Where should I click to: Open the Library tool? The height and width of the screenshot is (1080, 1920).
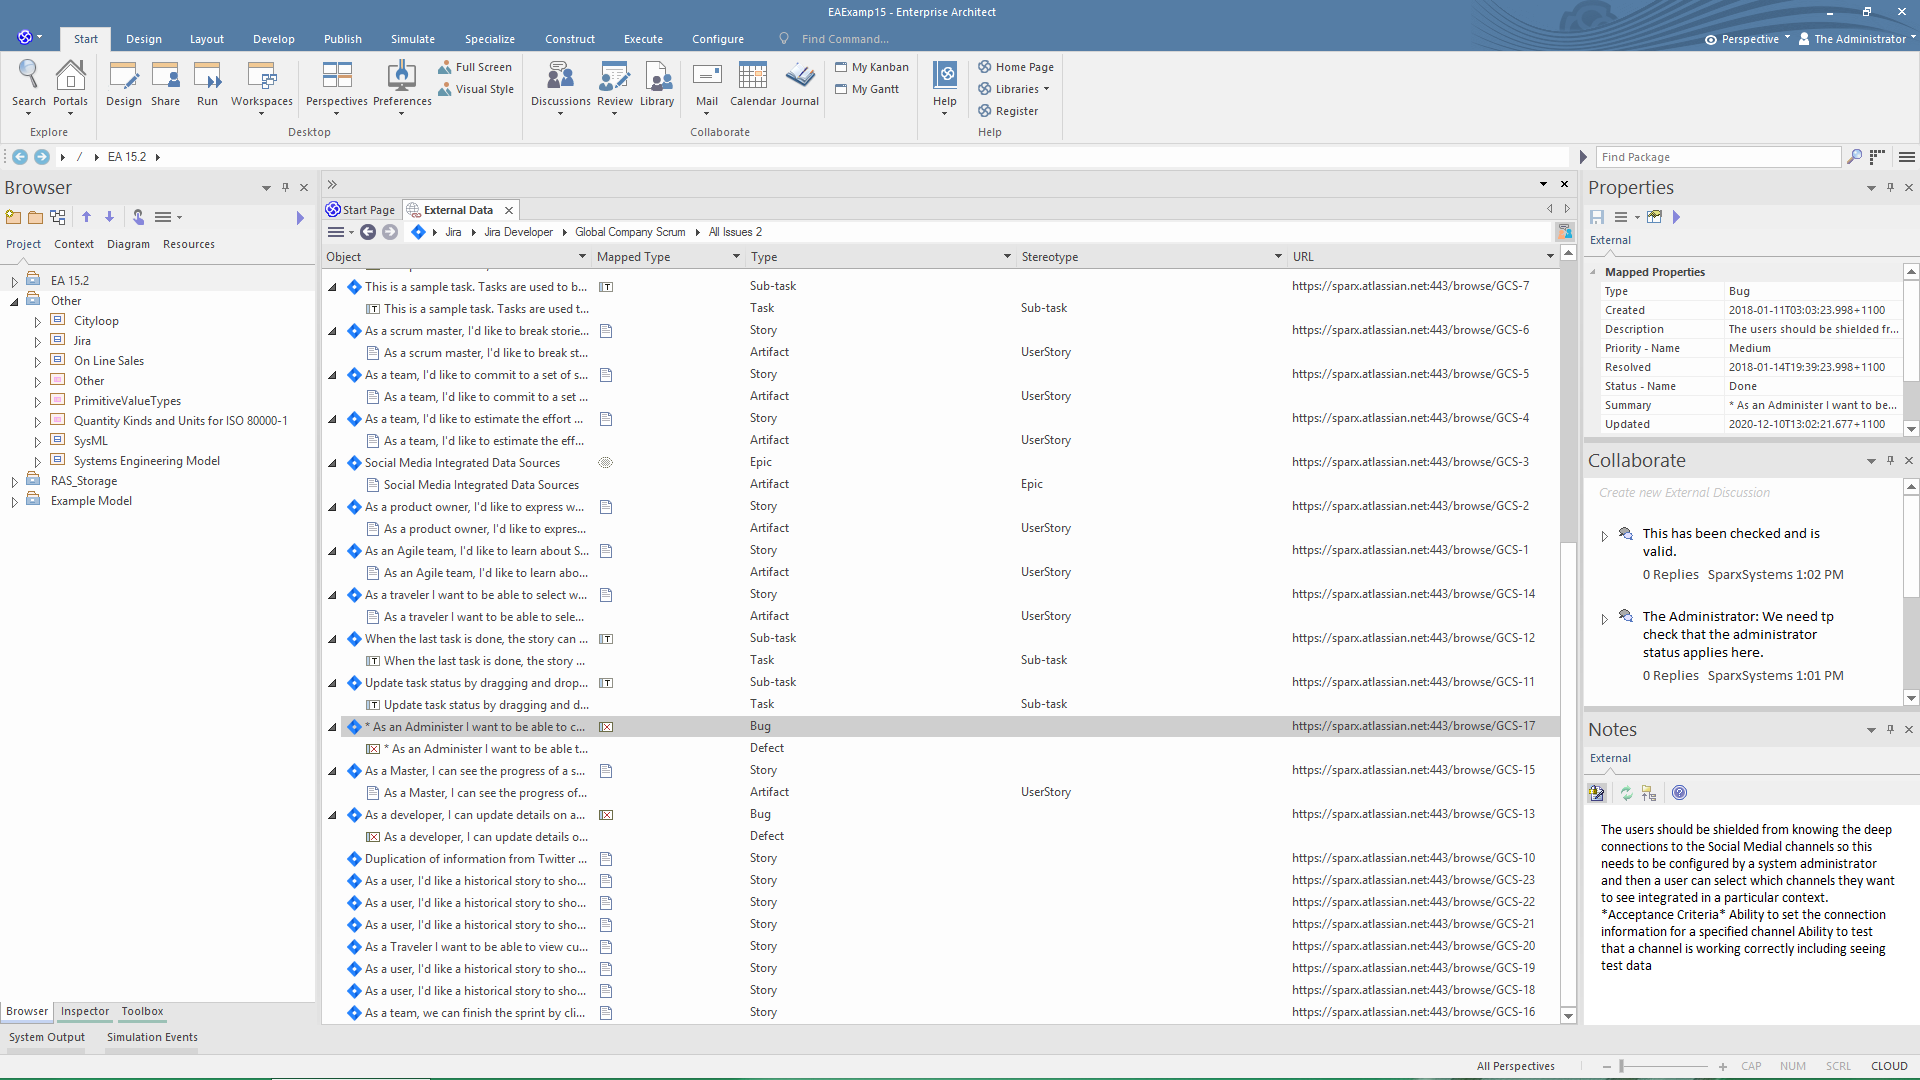656,84
